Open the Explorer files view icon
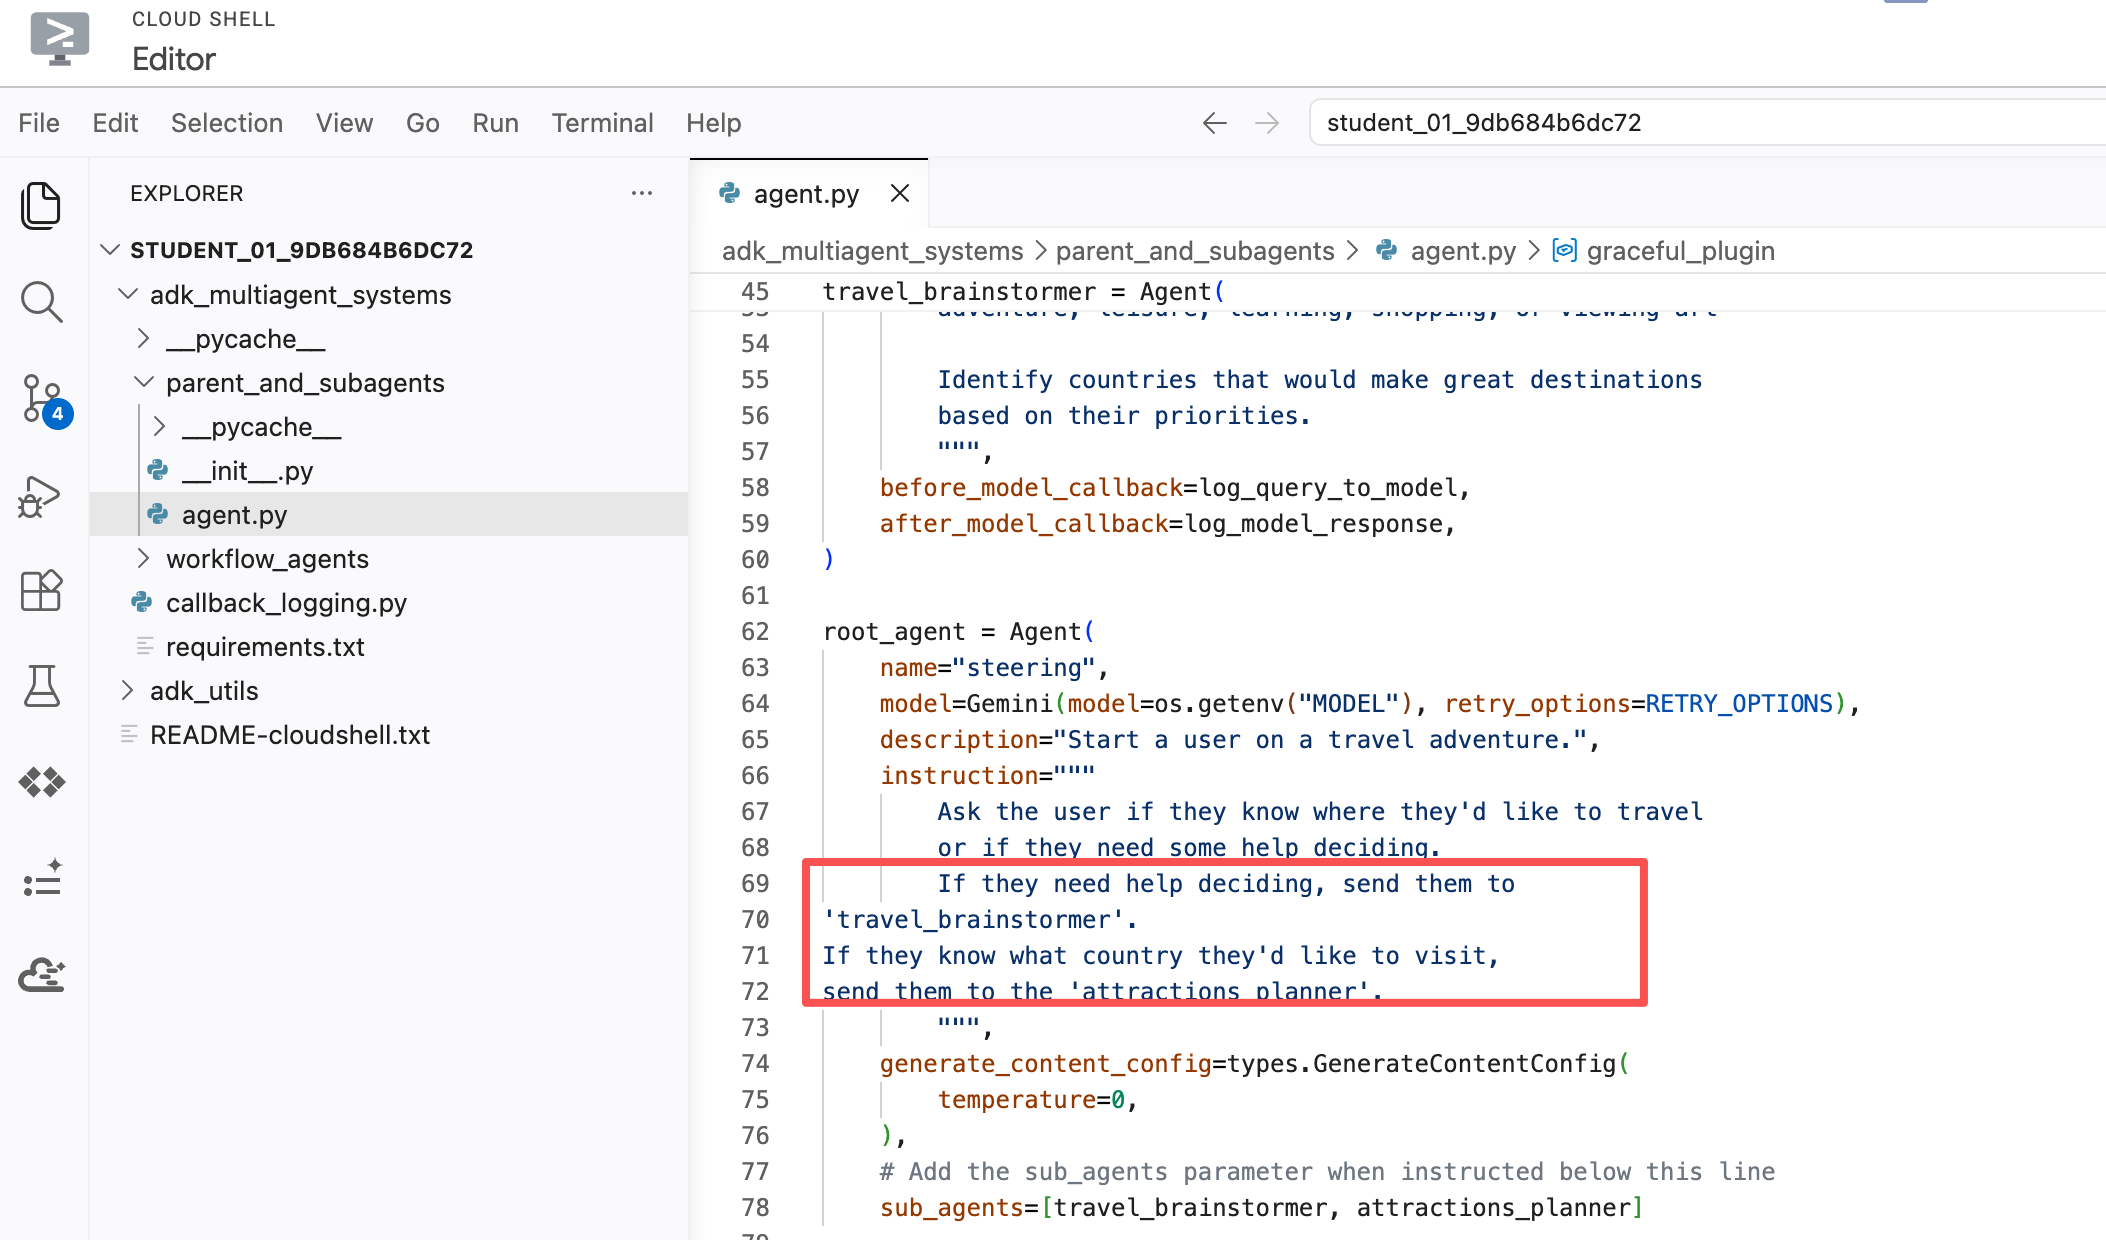Screen dimensions: 2106x1240 pyautogui.click(x=41, y=205)
